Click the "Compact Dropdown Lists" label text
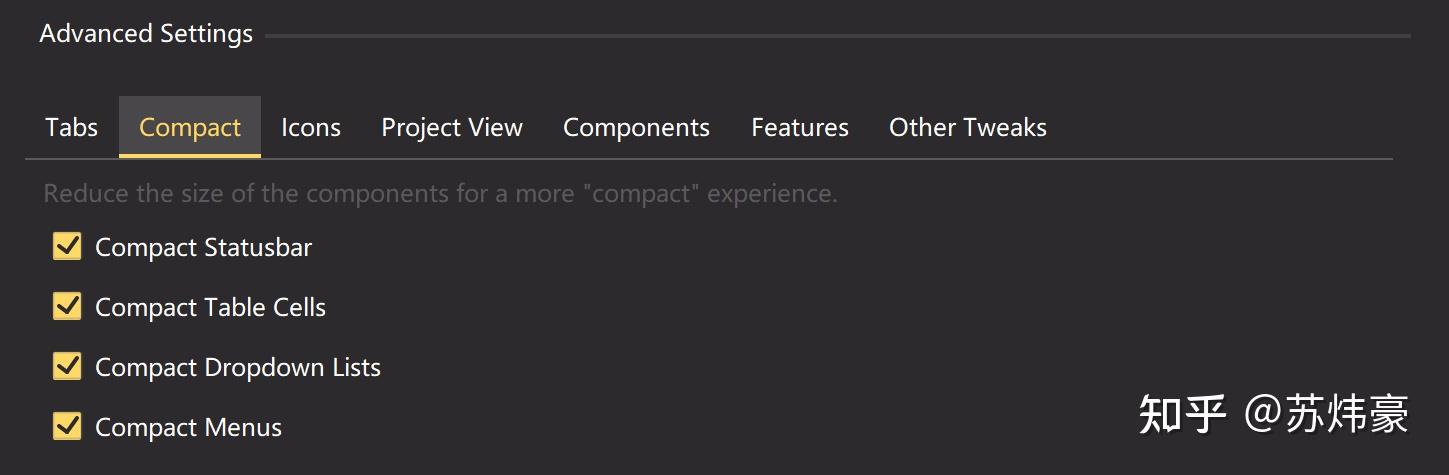Image resolution: width=1449 pixels, height=475 pixels. coord(238,368)
